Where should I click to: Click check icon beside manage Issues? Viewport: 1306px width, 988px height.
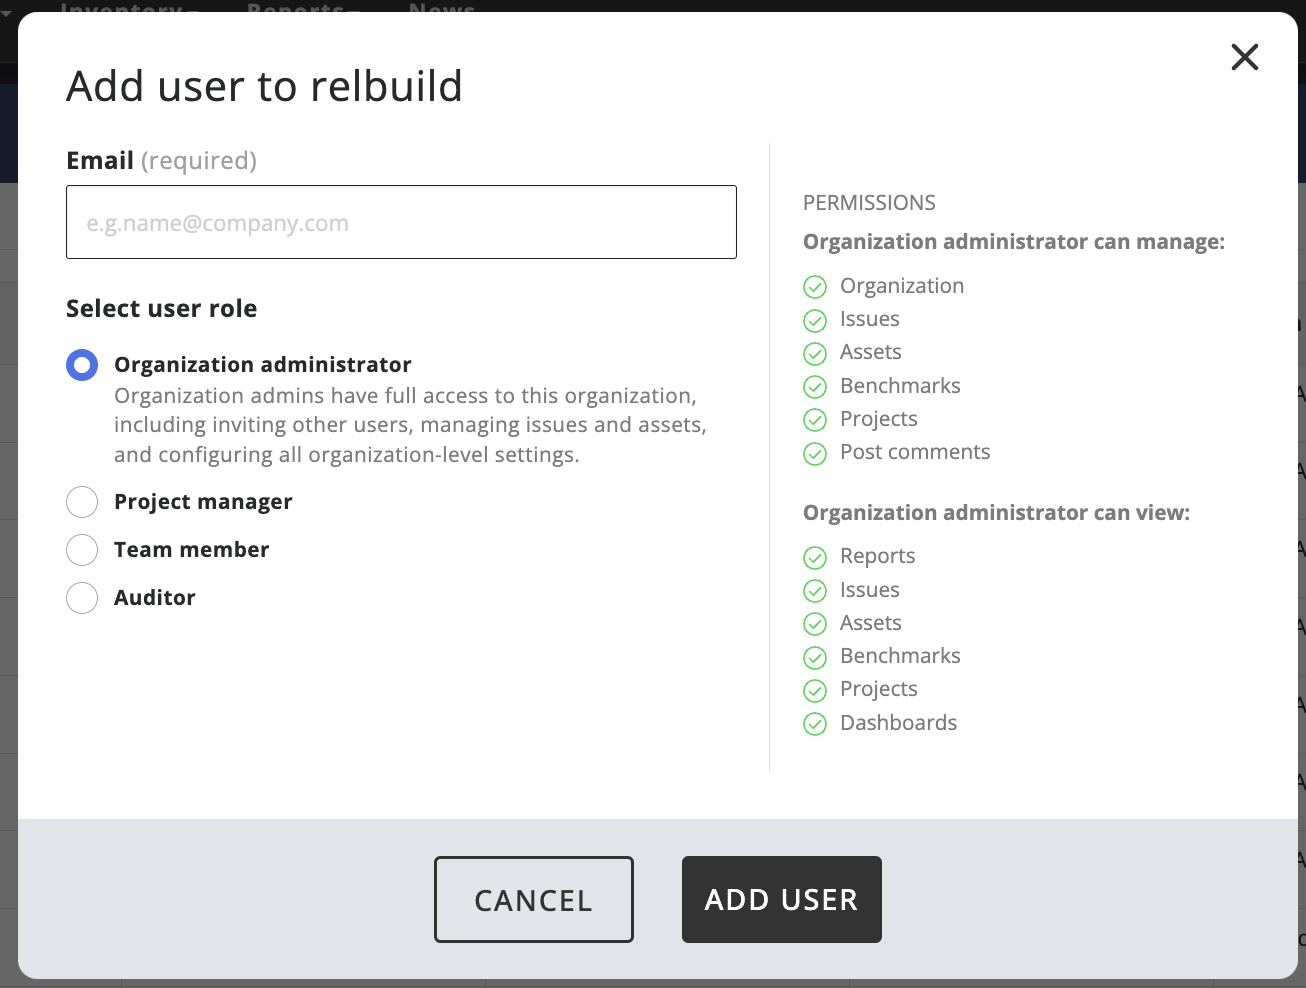point(815,320)
